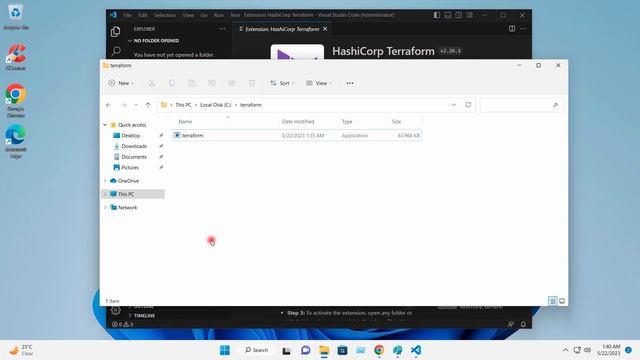Open the Explorer icon in VS Code activity bar
The height and width of the screenshot is (360, 640).
click(x=116, y=31)
